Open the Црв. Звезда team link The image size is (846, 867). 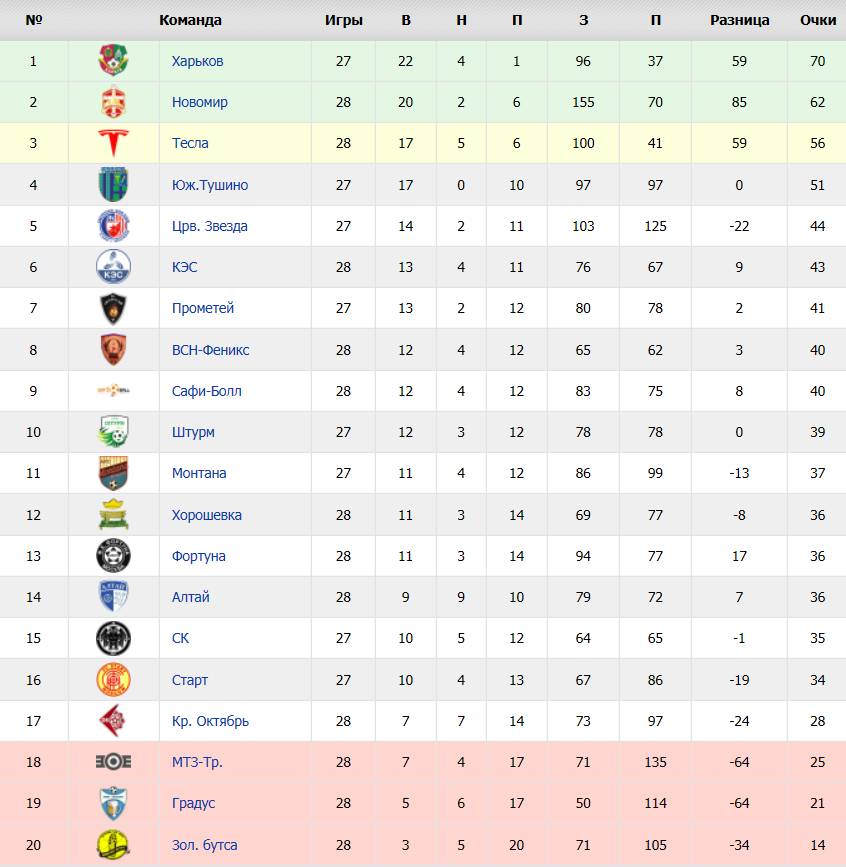point(210,226)
